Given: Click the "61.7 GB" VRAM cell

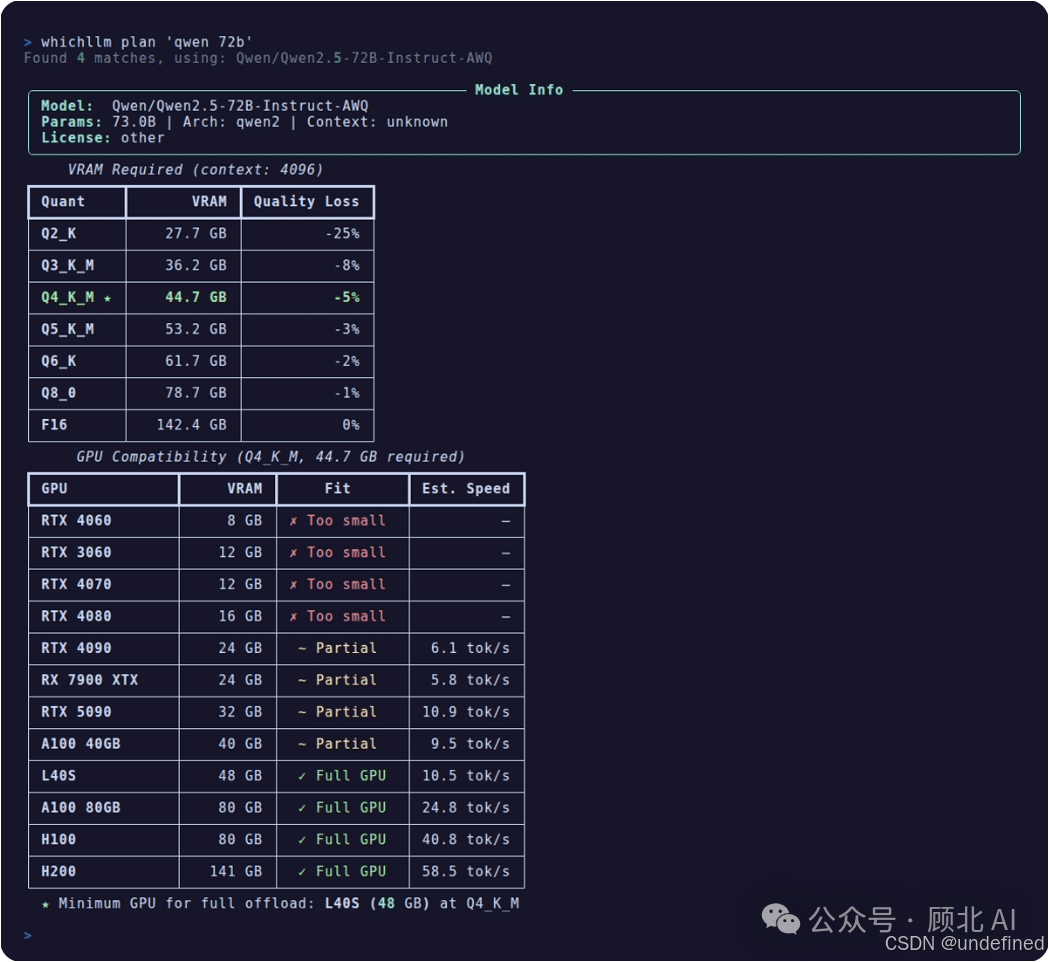Looking at the screenshot, I should (x=196, y=361).
